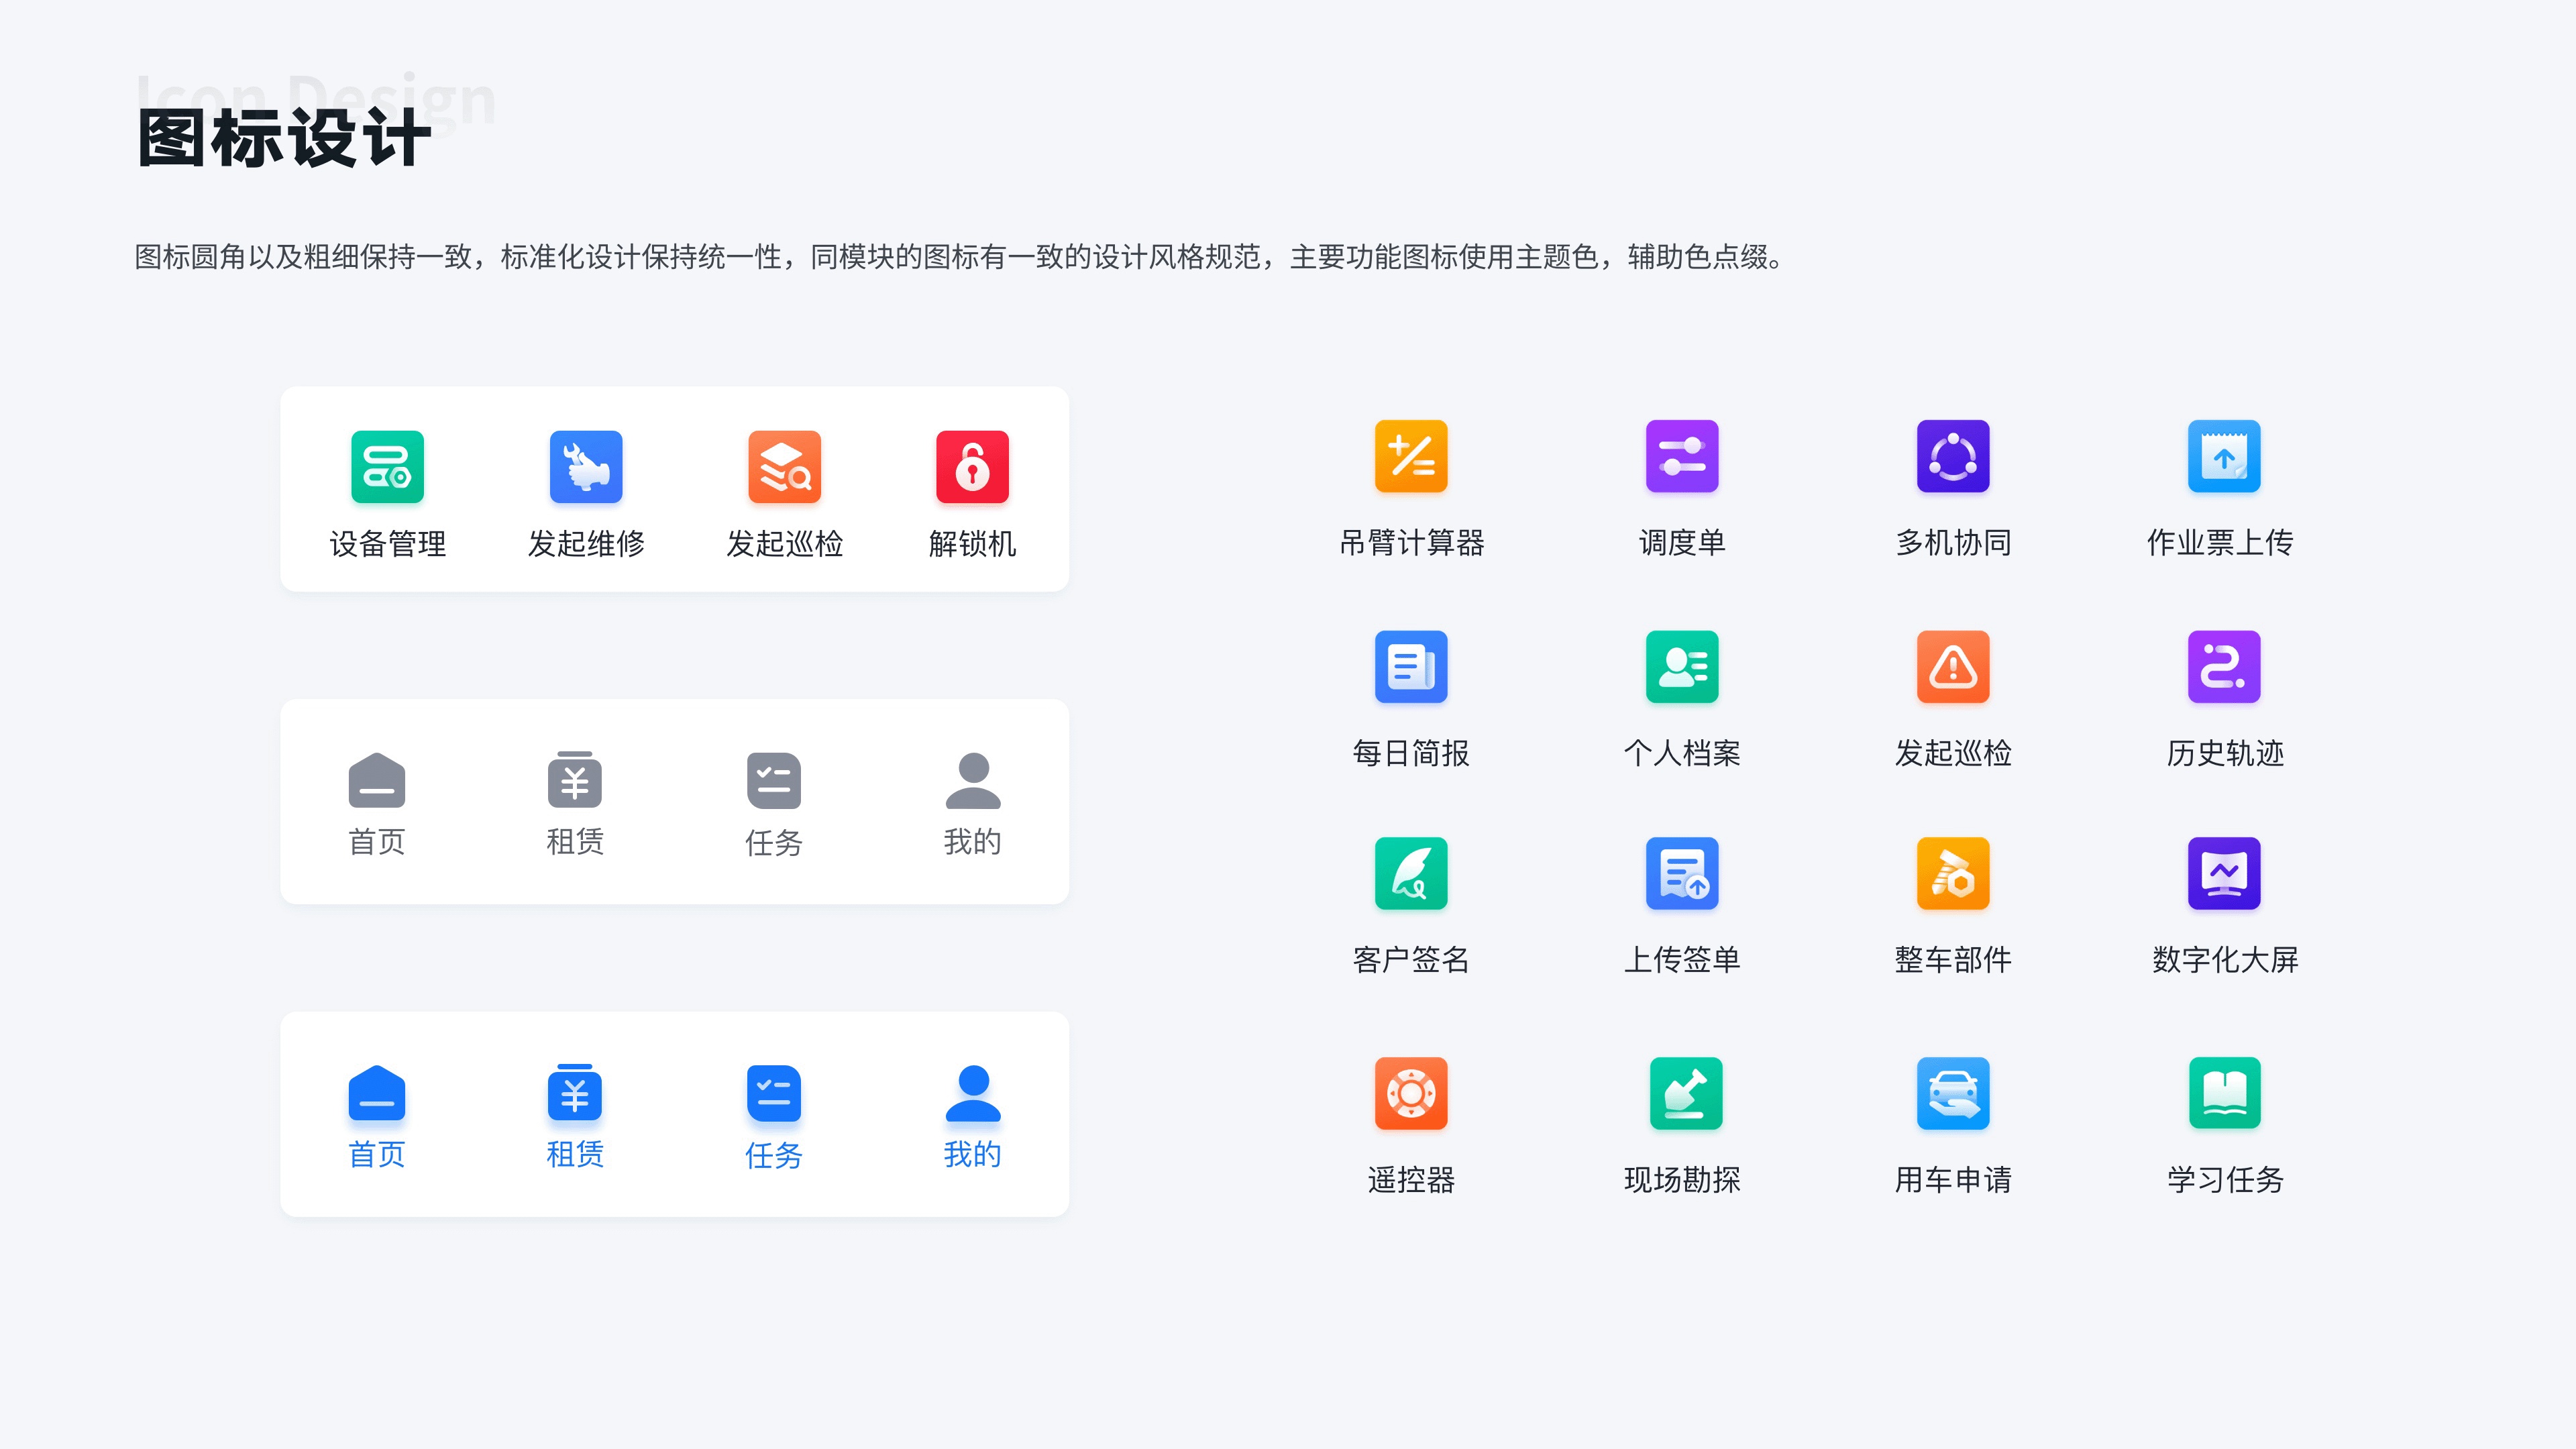Viewport: 2576px width, 1449px height.
Task: Click the 历史轨迹 purple route icon
Action: tap(2223, 666)
